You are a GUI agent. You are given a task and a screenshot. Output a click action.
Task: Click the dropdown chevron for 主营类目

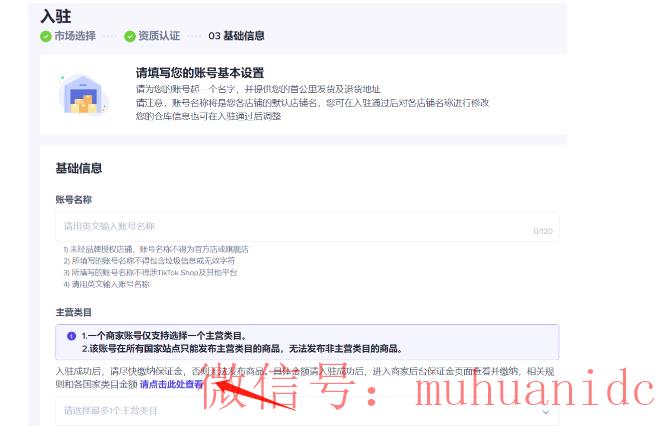click(546, 412)
